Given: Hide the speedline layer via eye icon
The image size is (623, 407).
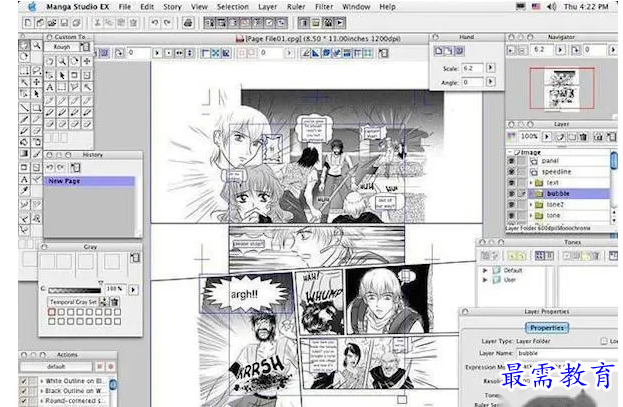Looking at the screenshot, I should (x=511, y=172).
